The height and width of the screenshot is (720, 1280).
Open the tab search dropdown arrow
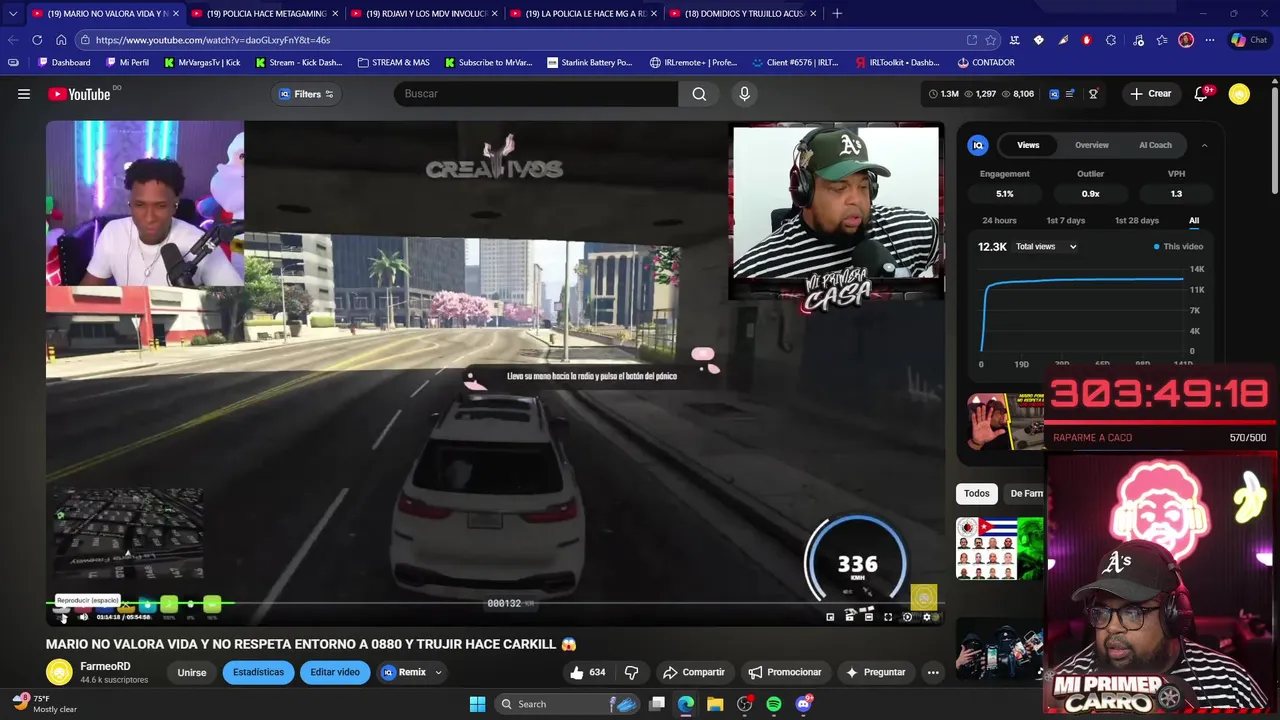pyautogui.click(x=12, y=13)
